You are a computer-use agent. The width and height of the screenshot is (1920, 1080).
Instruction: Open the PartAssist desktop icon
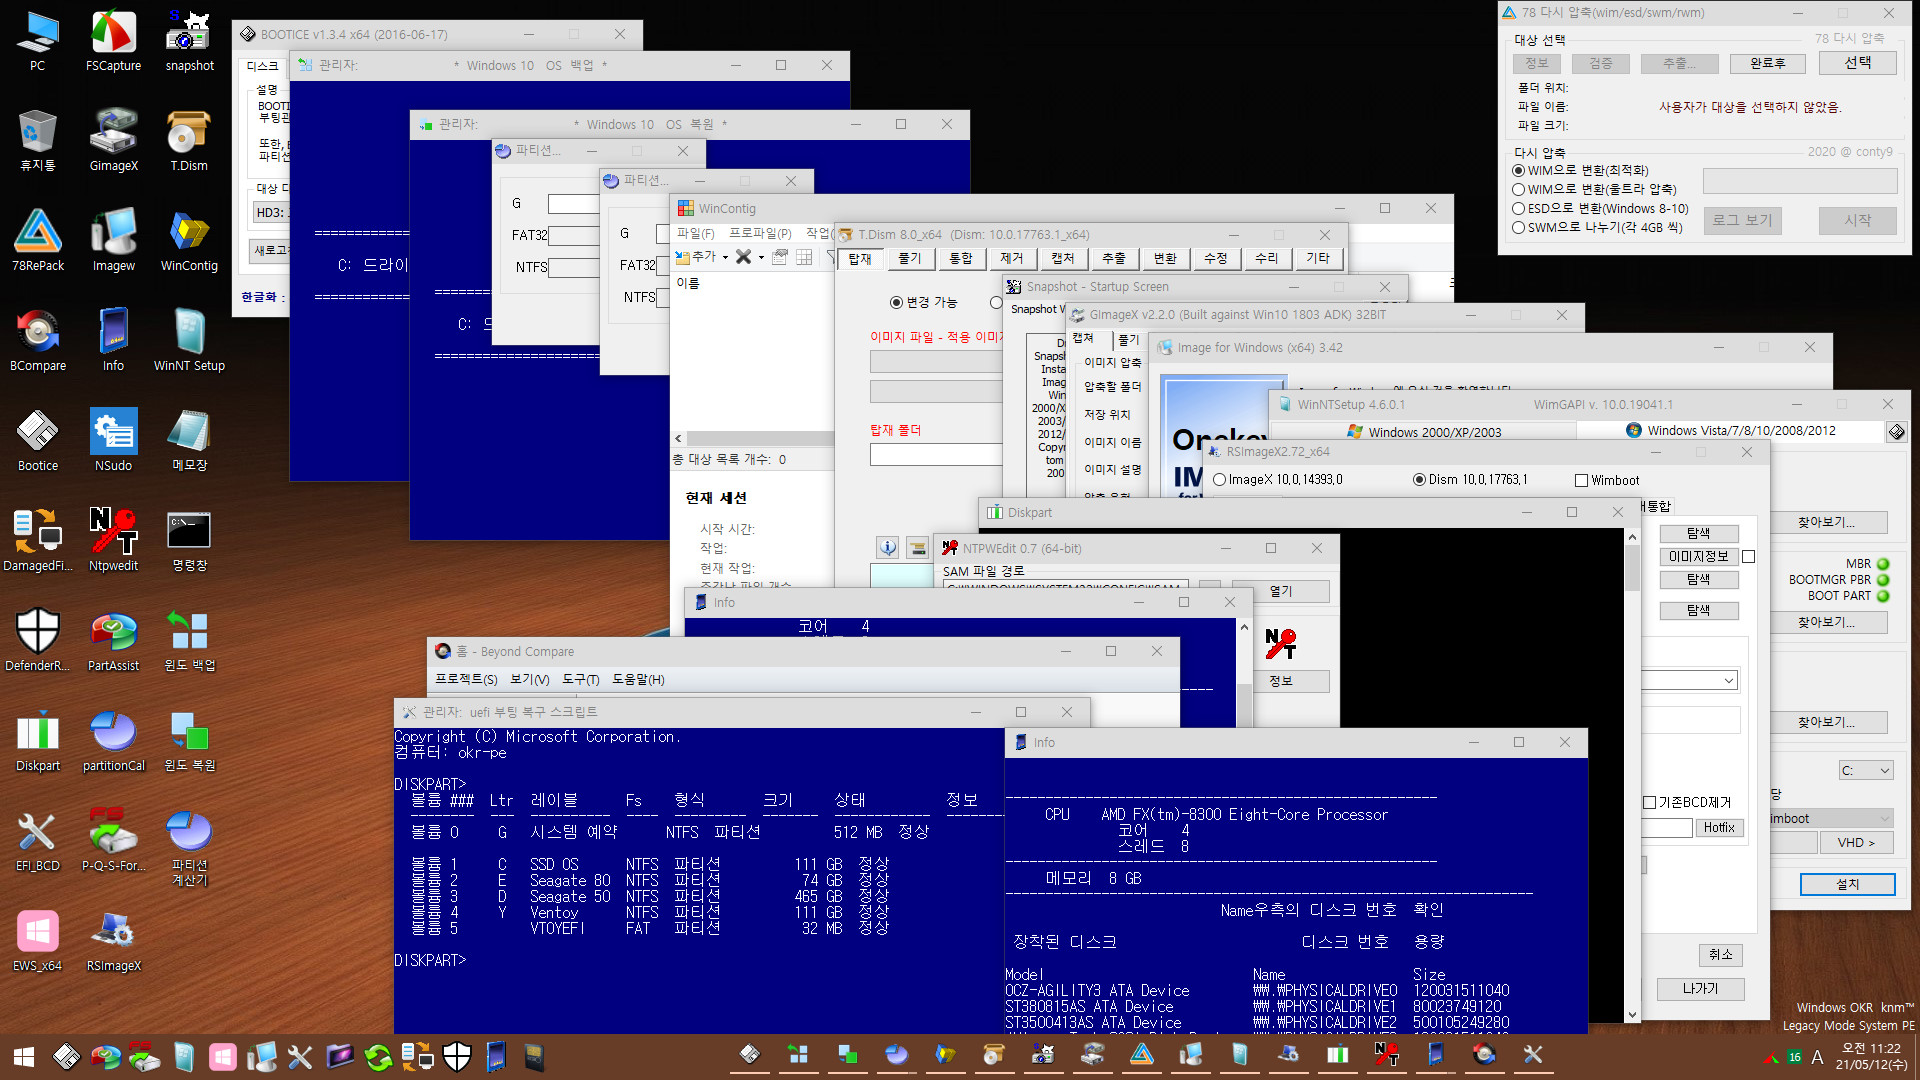113,642
